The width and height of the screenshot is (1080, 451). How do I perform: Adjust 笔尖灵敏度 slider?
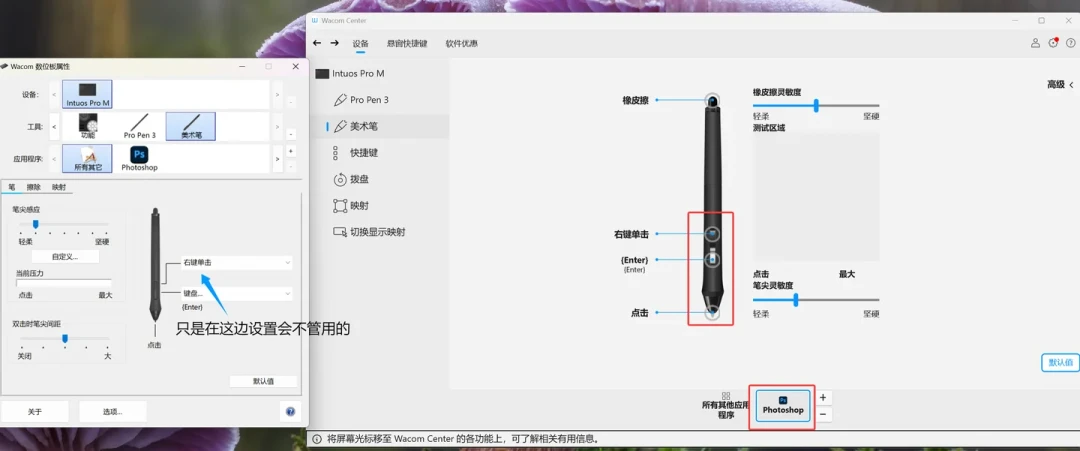click(796, 300)
